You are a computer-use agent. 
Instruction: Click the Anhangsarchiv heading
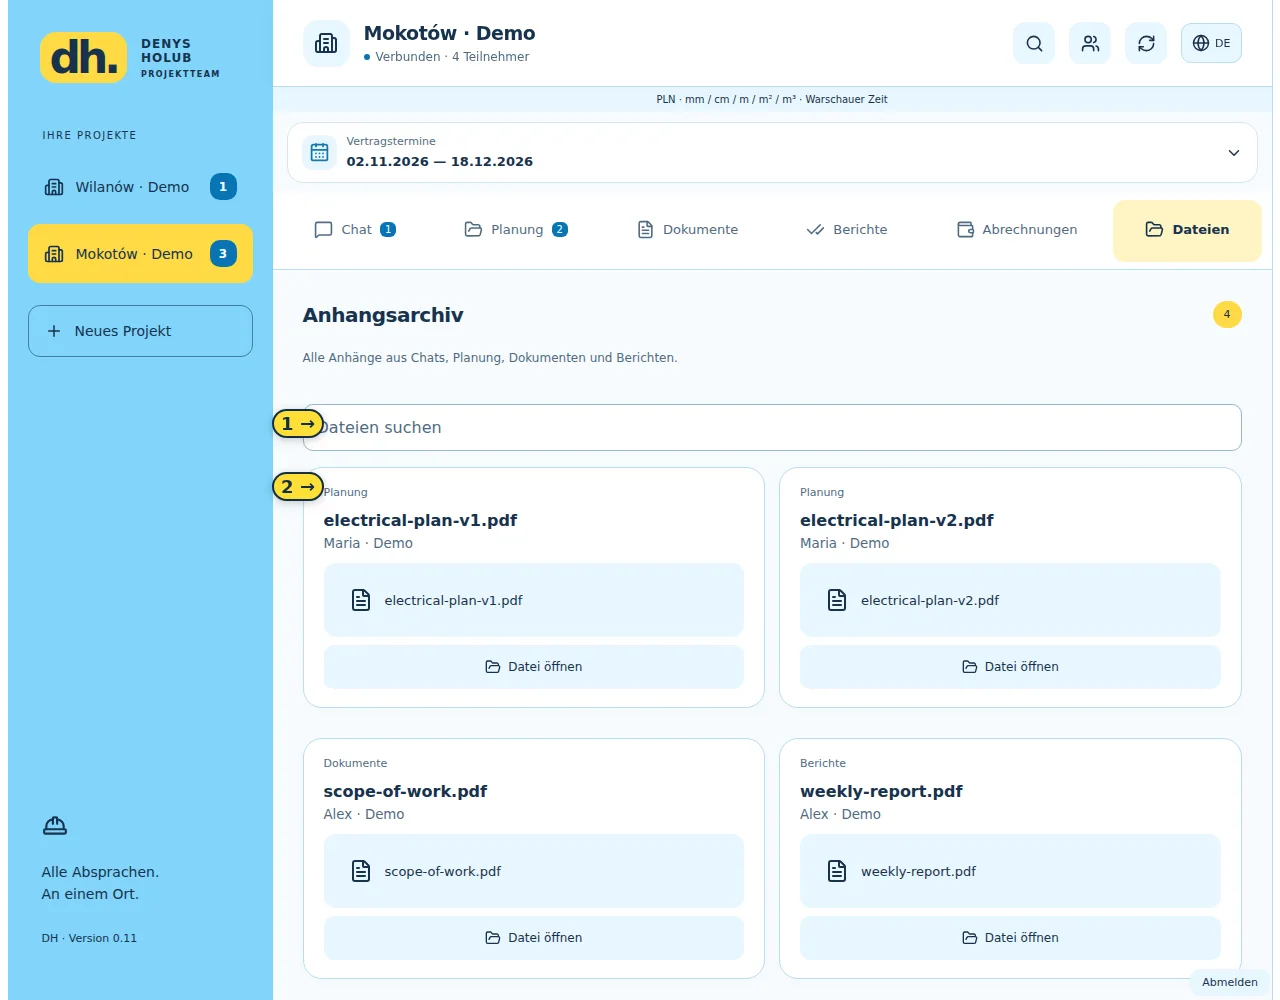point(383,315)
